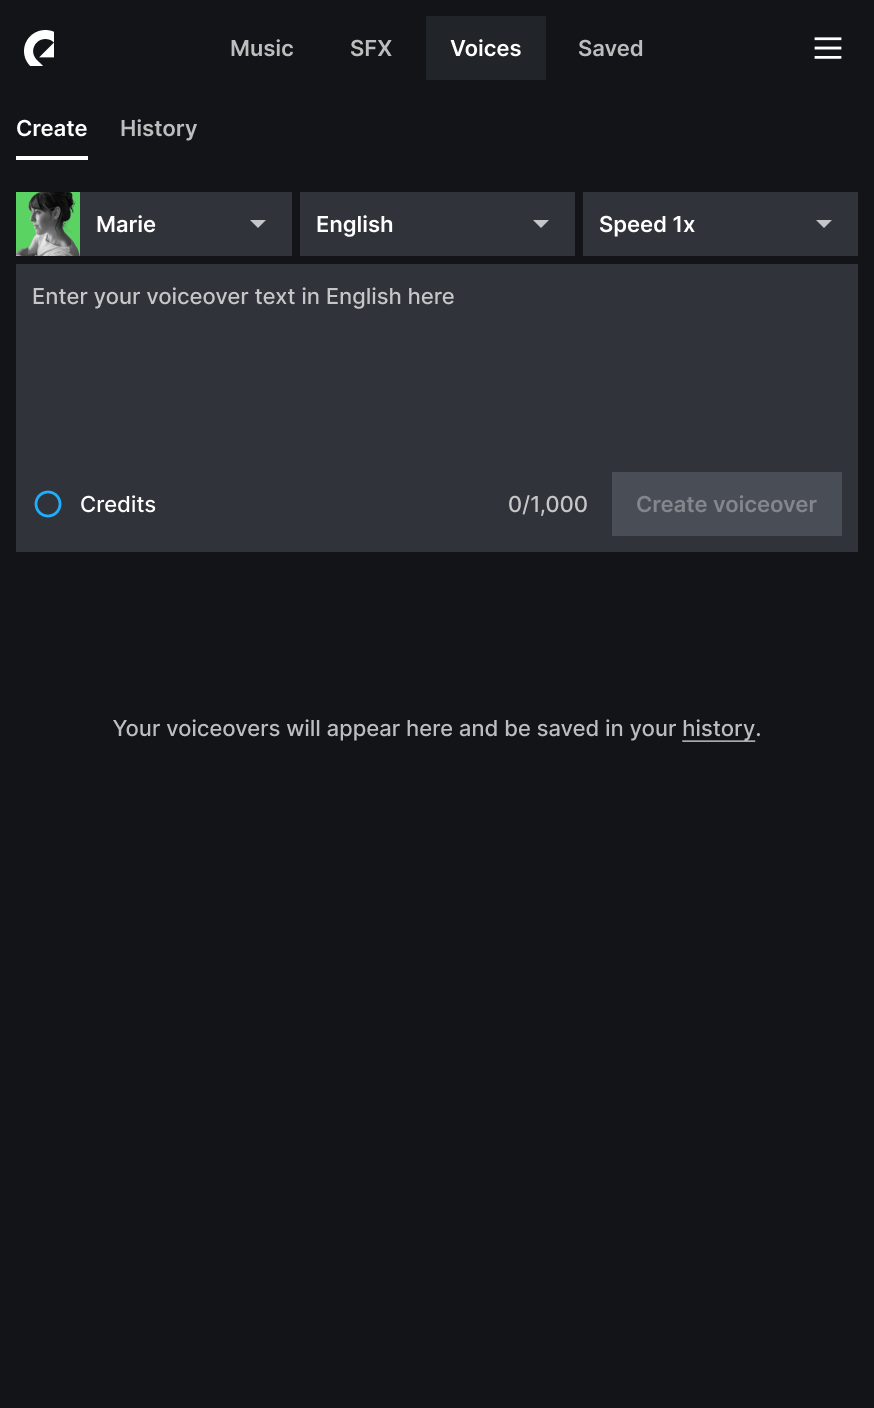
Task: Click the Speed dropdown arrow
Action: point(824,224)
